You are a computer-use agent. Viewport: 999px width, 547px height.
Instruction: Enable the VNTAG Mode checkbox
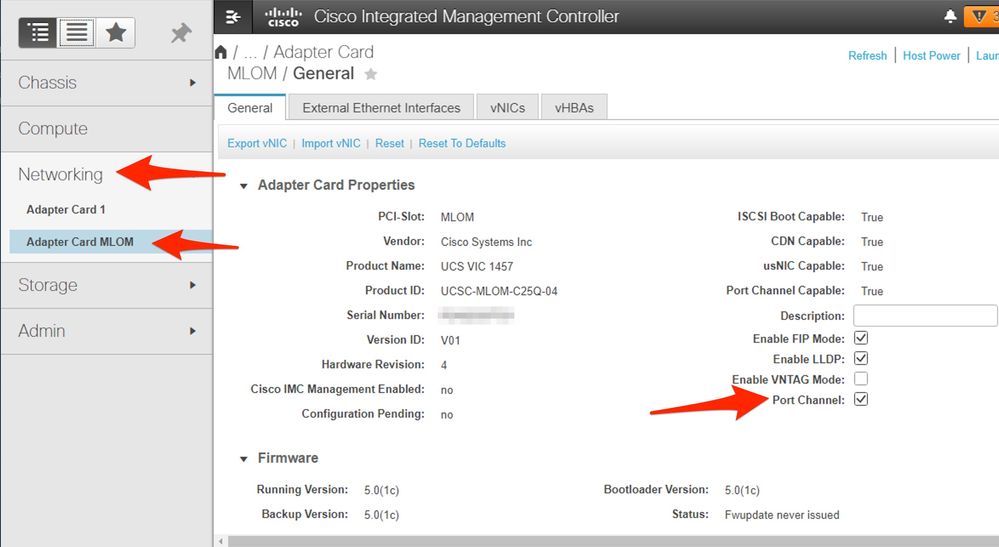click(x=861, y=379)
